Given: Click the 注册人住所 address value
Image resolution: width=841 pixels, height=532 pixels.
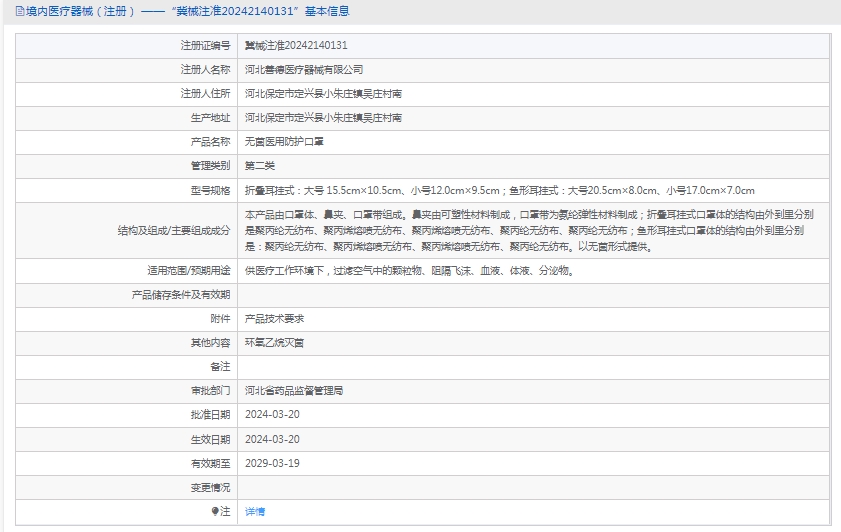Looking at the screenshot, I should point(323,94).
